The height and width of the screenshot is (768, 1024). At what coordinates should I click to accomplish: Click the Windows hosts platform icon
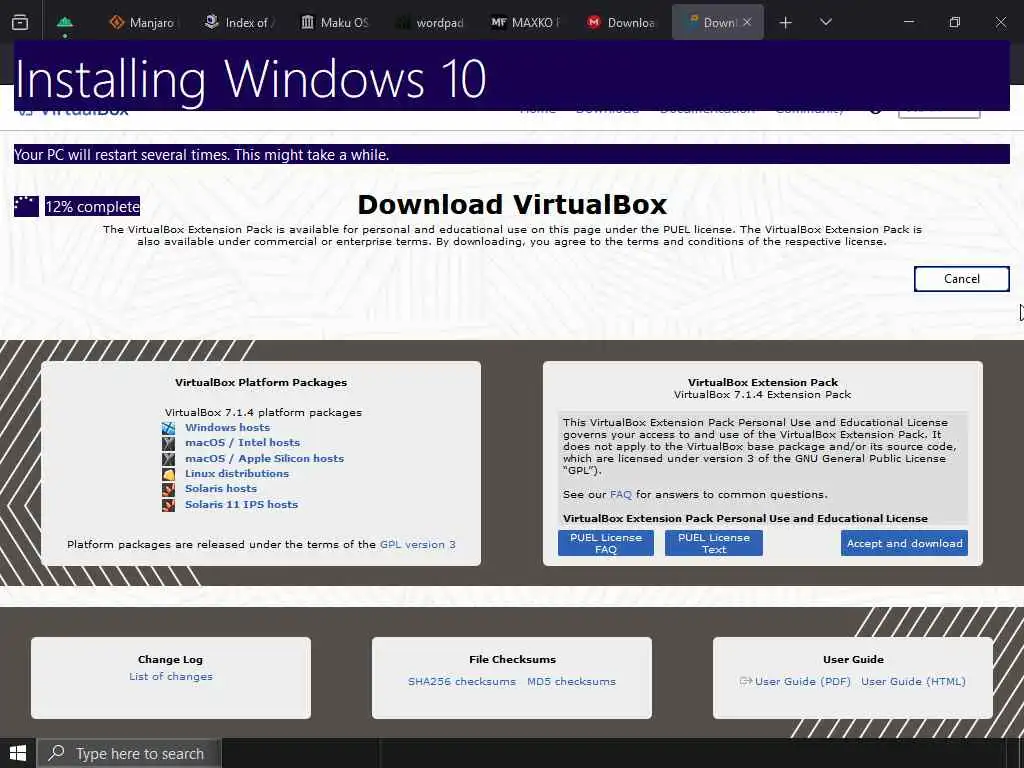(x=168, y=428)
